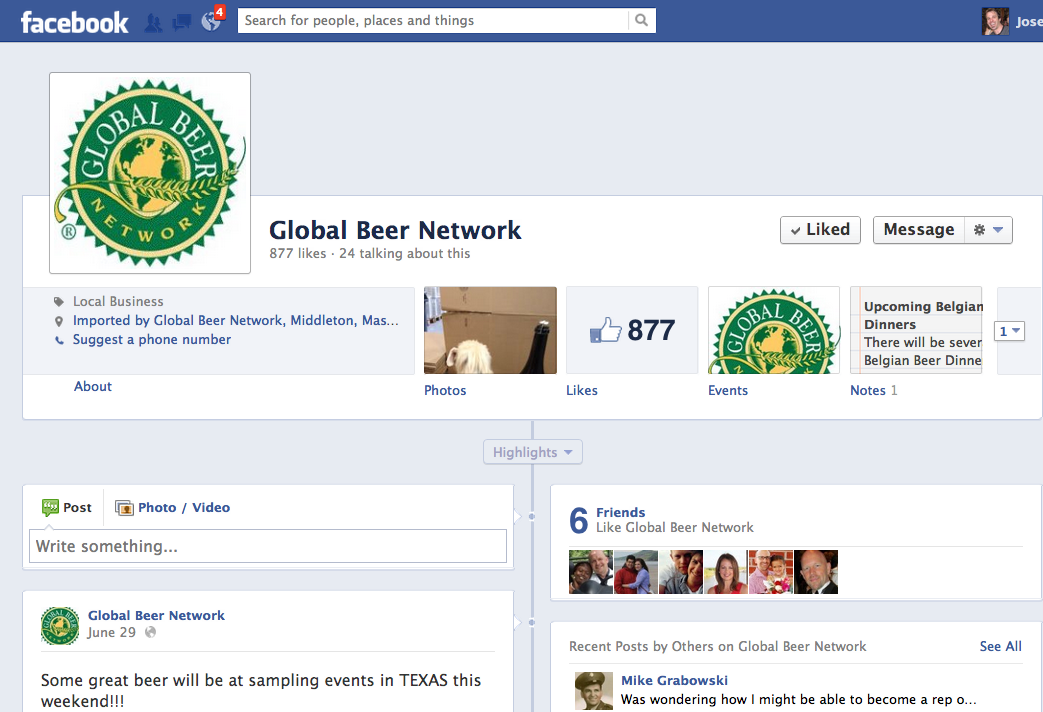Click the Message button

[x=919, y=230]
